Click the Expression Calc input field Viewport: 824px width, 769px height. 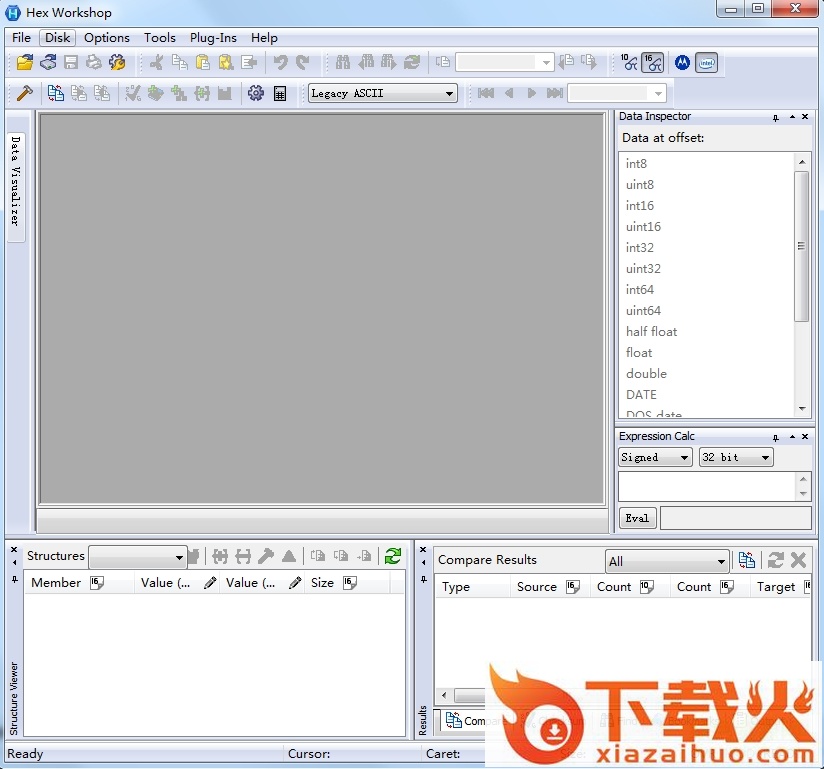[707, 486]
